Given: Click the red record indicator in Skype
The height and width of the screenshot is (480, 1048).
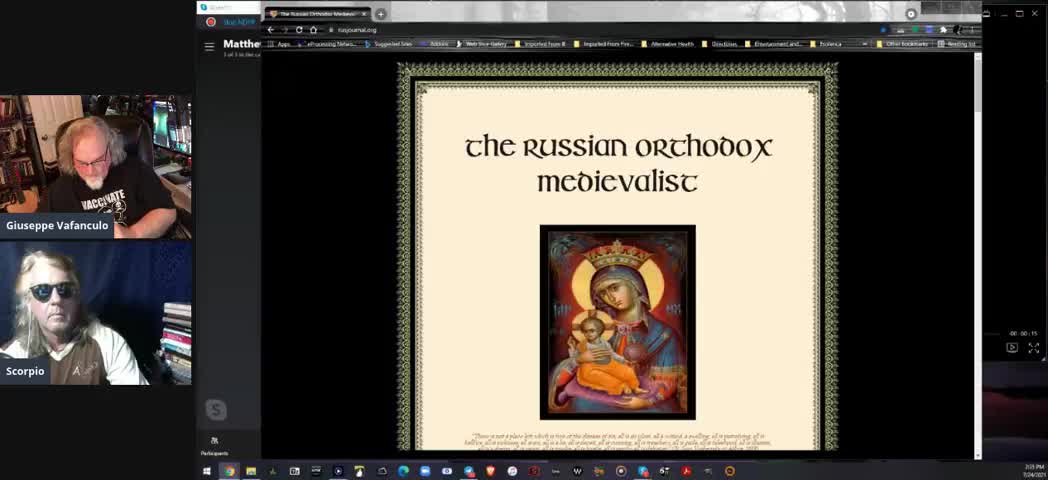Looking at the screenshot, I should tap(211, 22).
